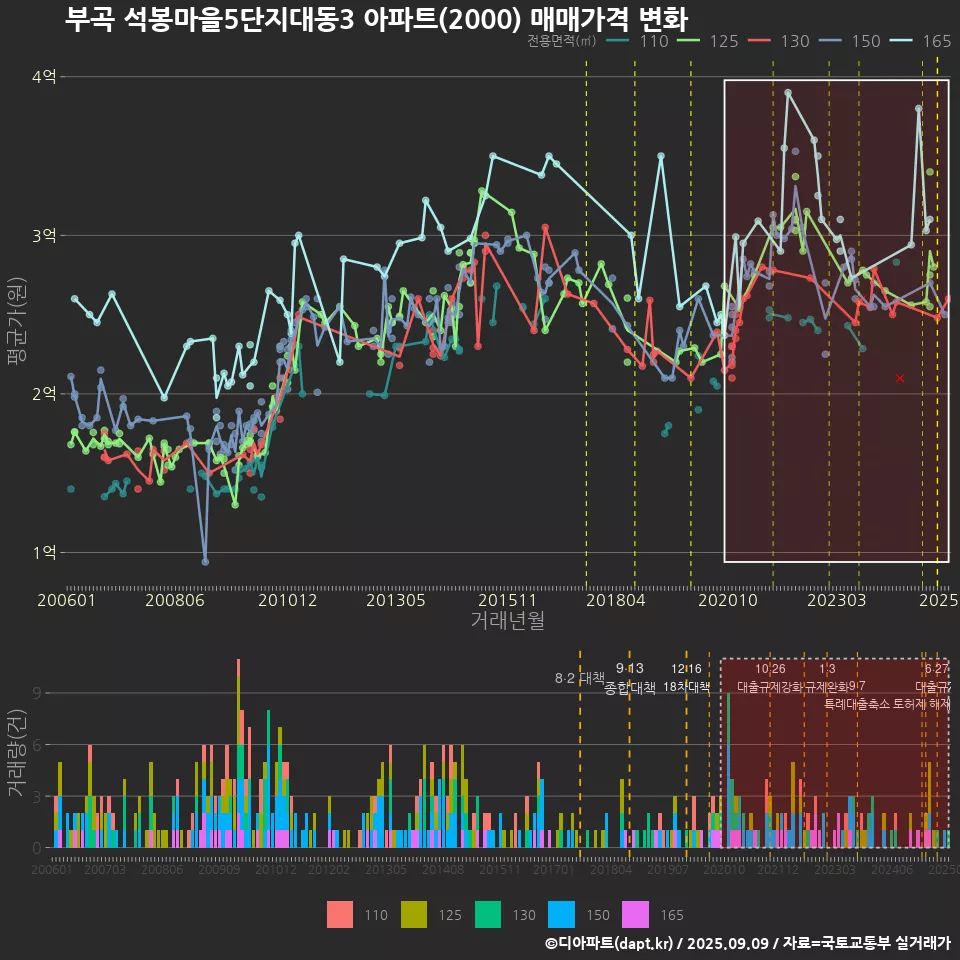
Task: Click the tallest bar in the volume chart
Action: coord(238,753)
